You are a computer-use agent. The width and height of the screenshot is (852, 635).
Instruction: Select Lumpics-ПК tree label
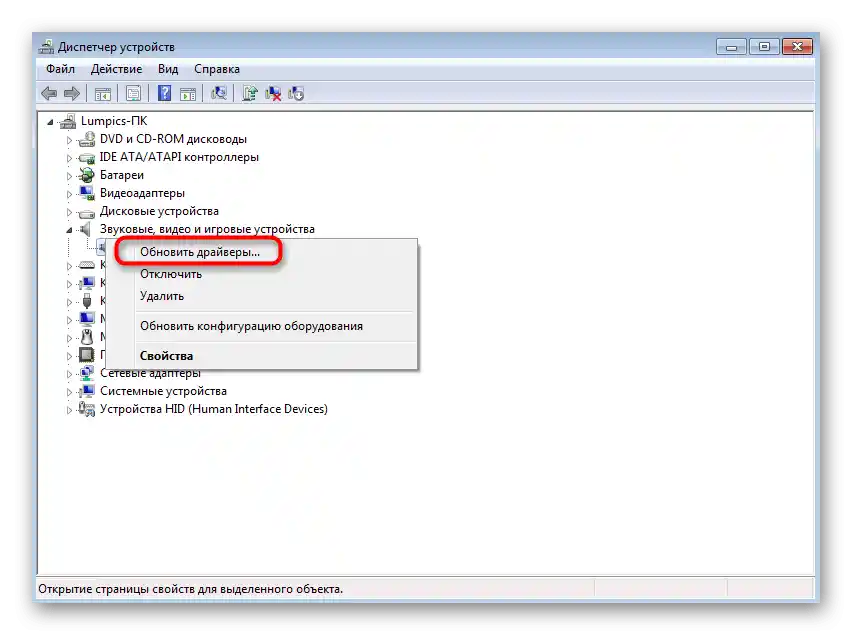[x=114, y=121]
